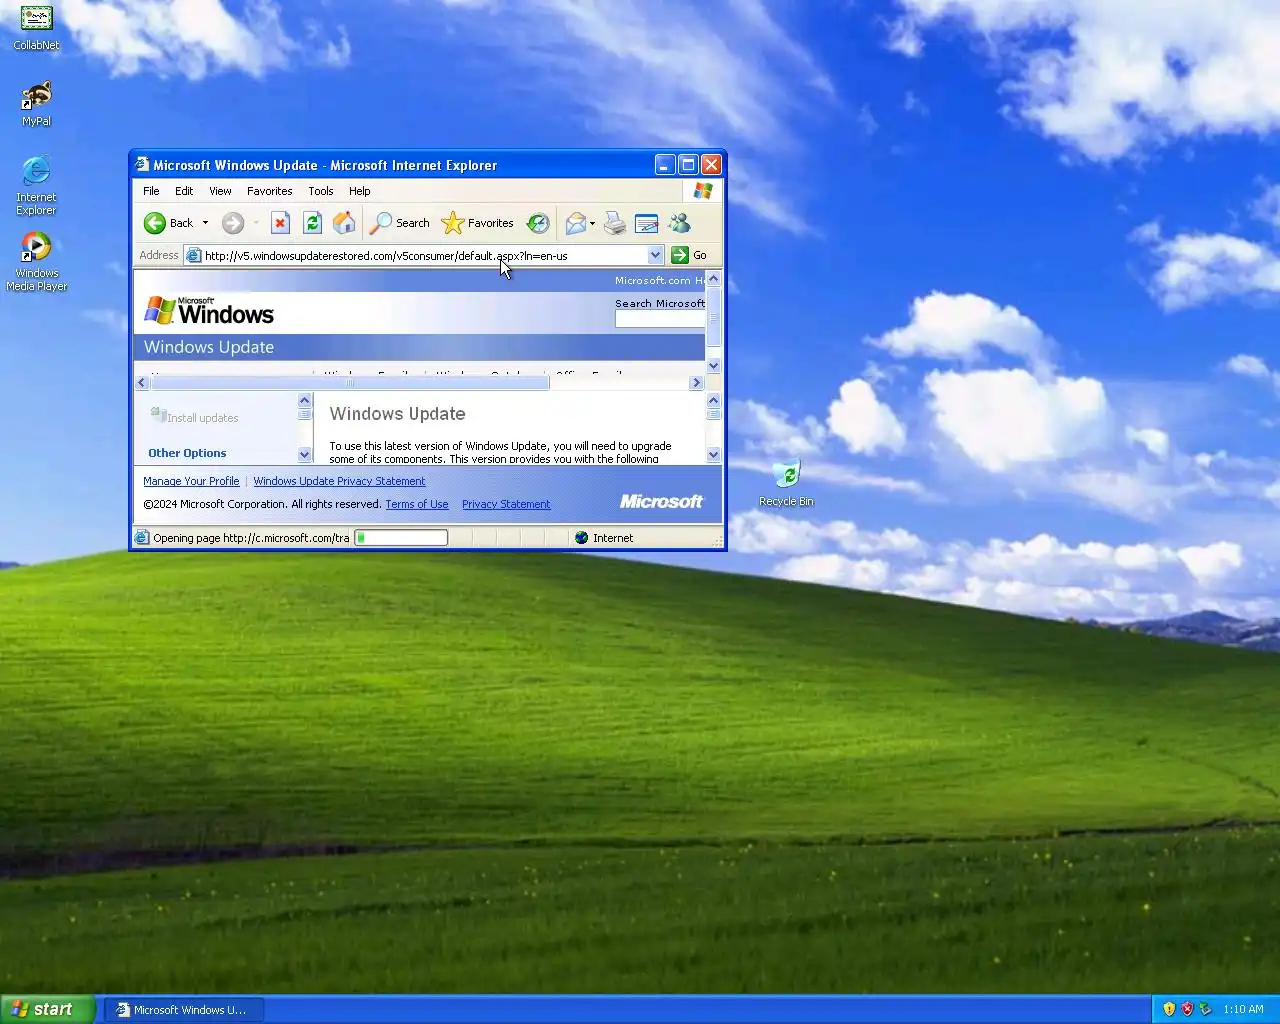
Task: Click the Start button
Action: point(48,1009)
